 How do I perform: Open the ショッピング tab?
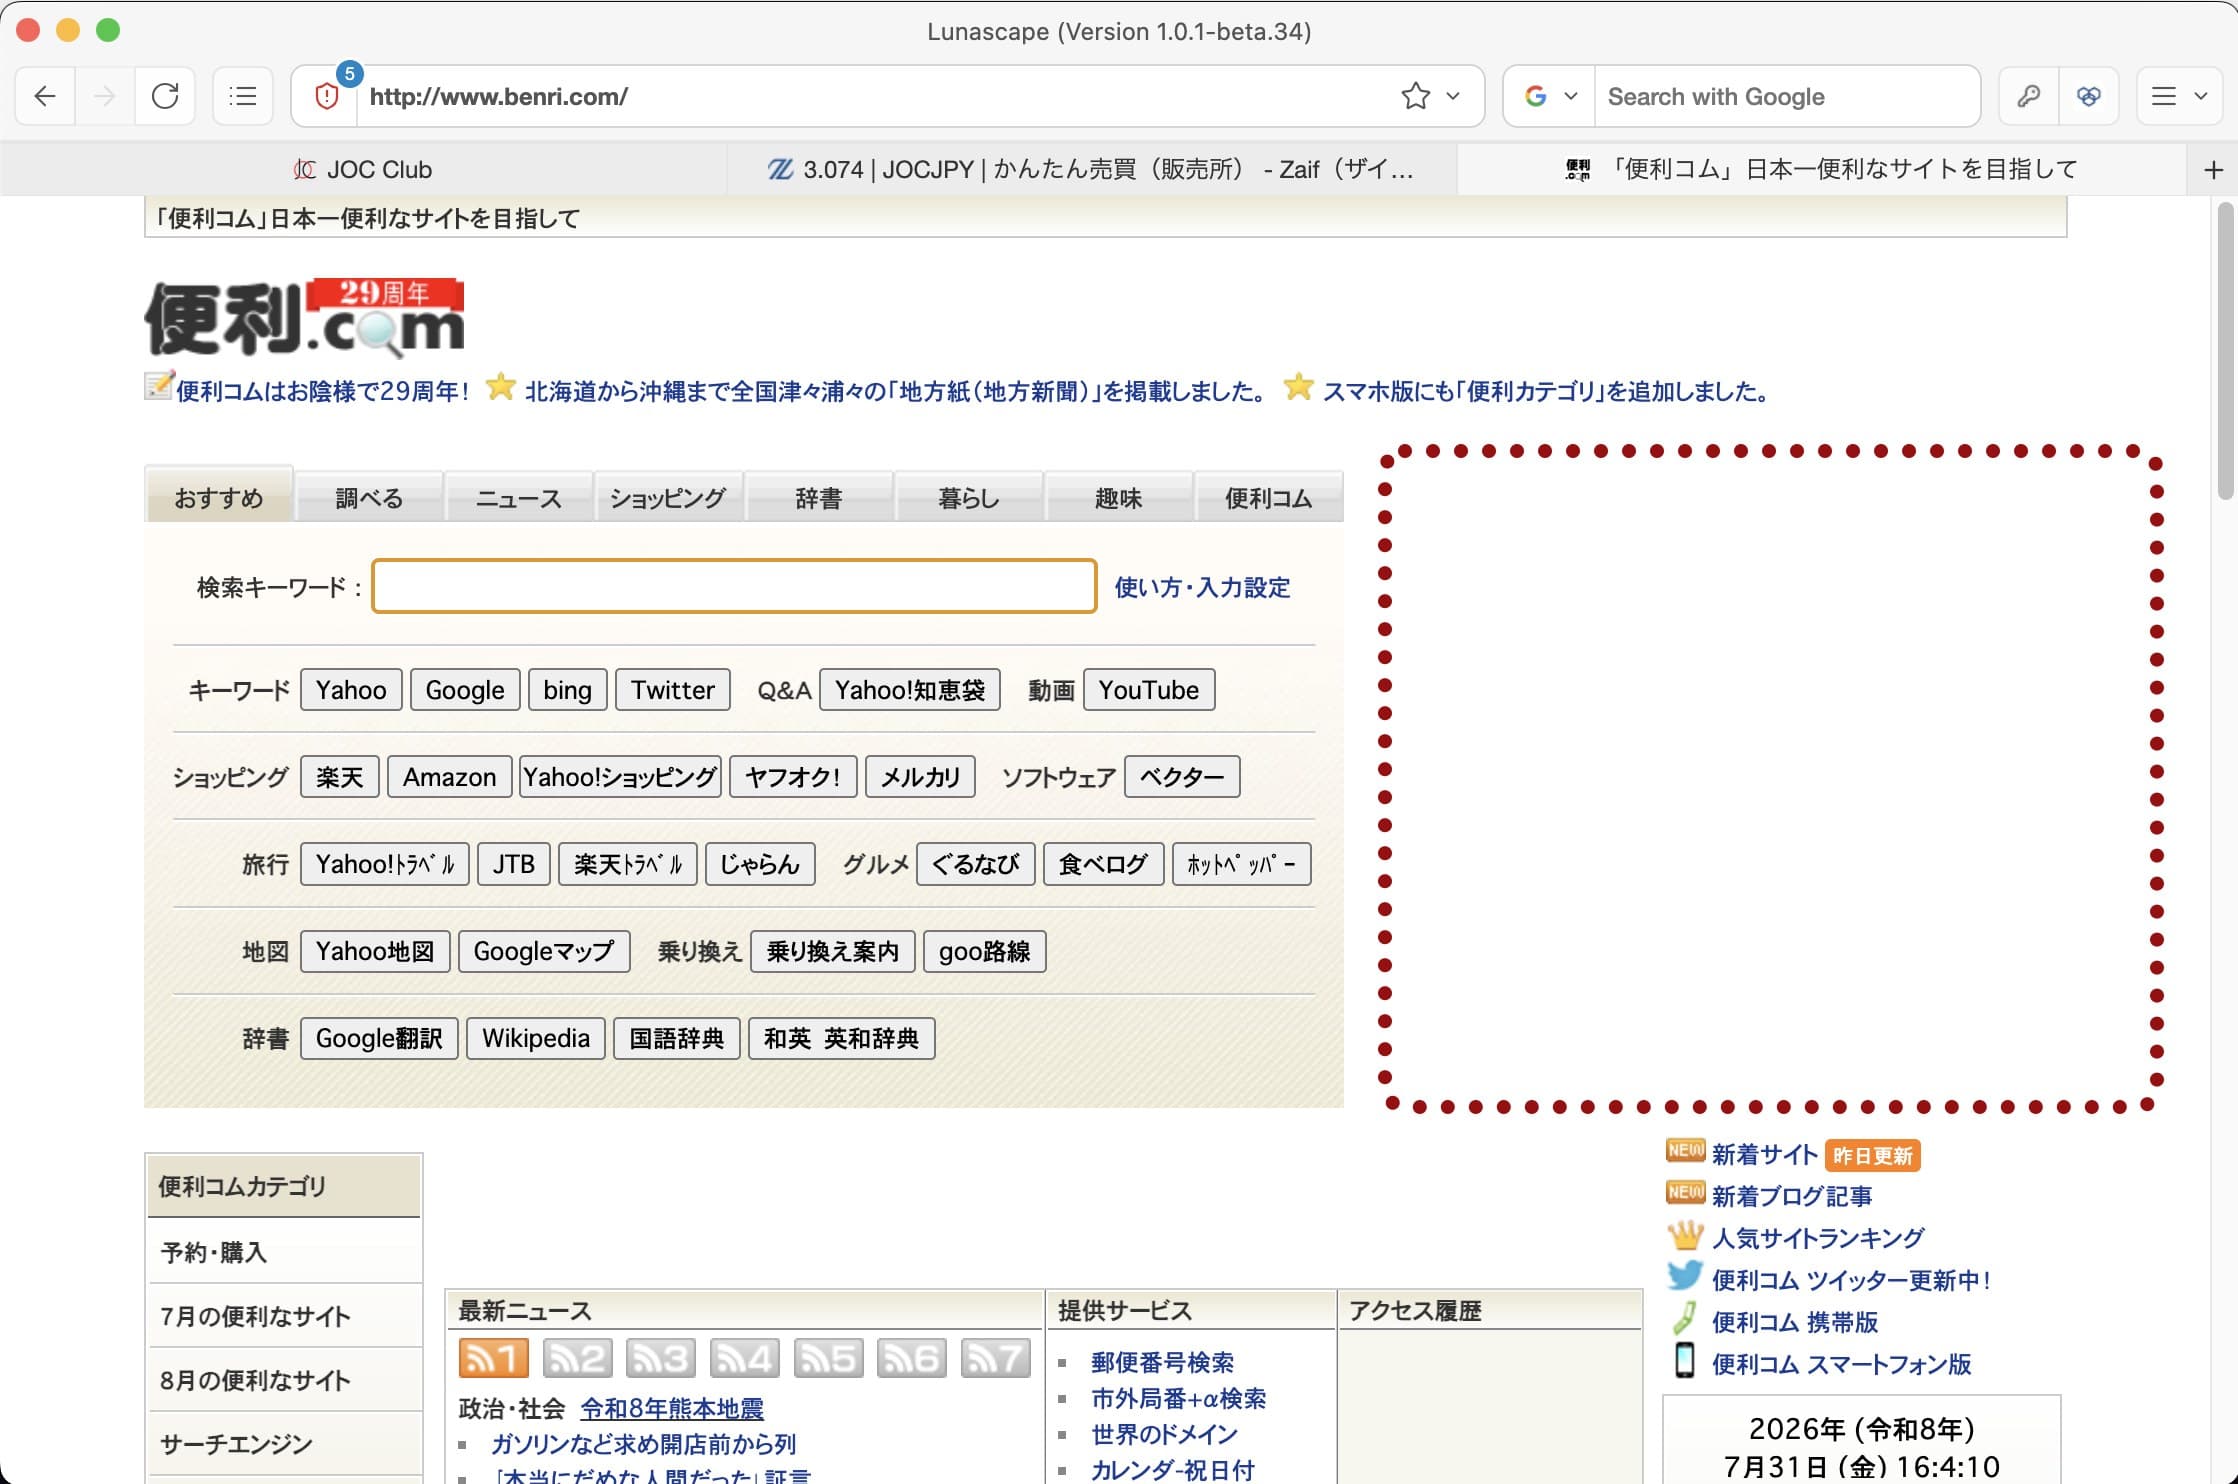(668, 497)
